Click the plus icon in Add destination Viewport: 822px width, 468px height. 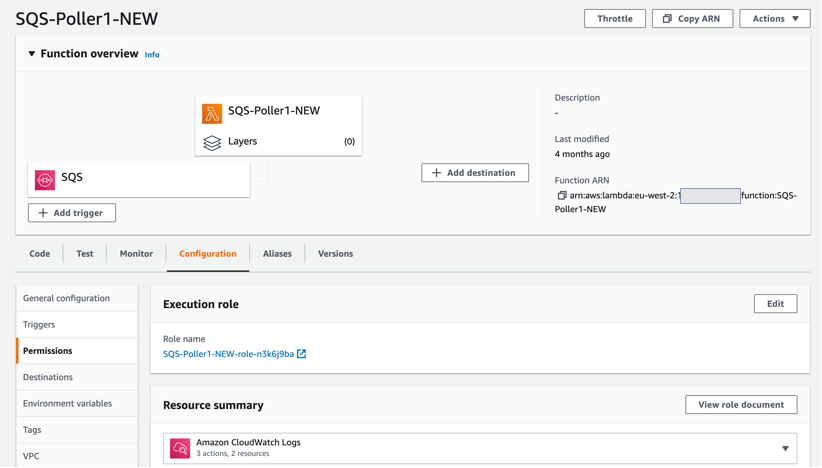(436, 173)
